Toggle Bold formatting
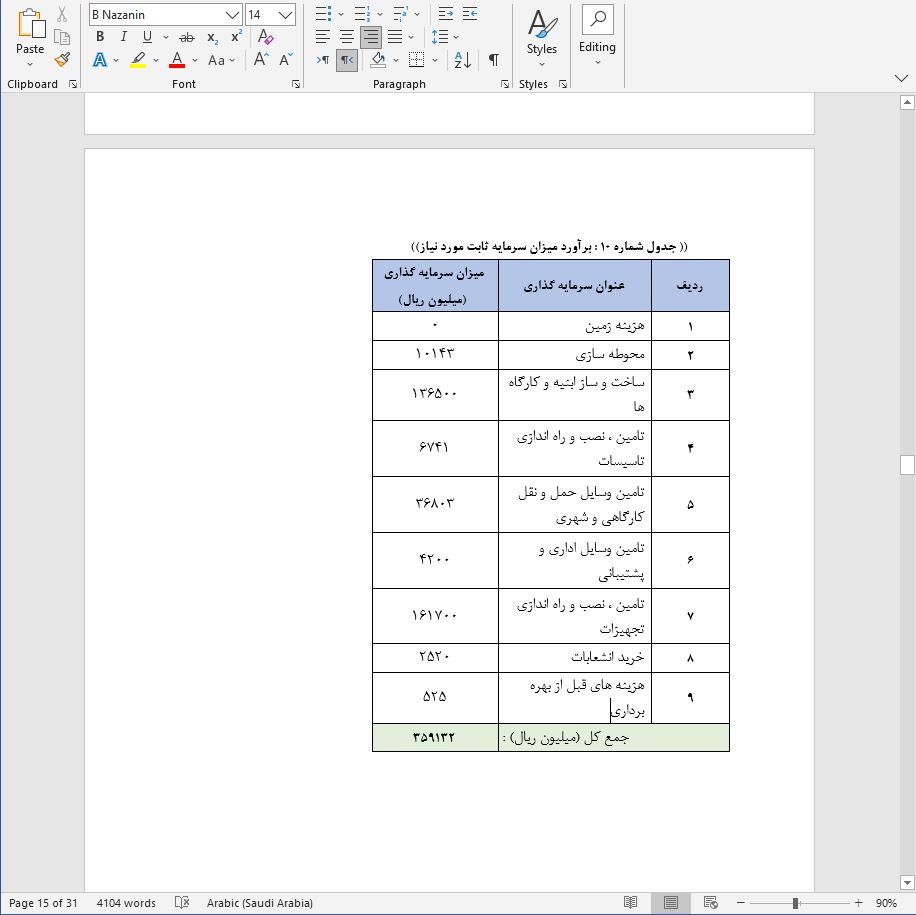The height and width of the screenshot is (915, 916). pyautogui.click(x=100, y=37)
